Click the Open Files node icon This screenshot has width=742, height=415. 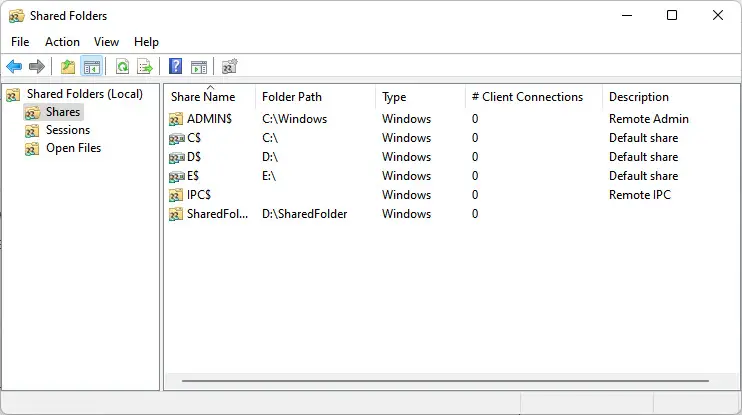click(32, 149)
